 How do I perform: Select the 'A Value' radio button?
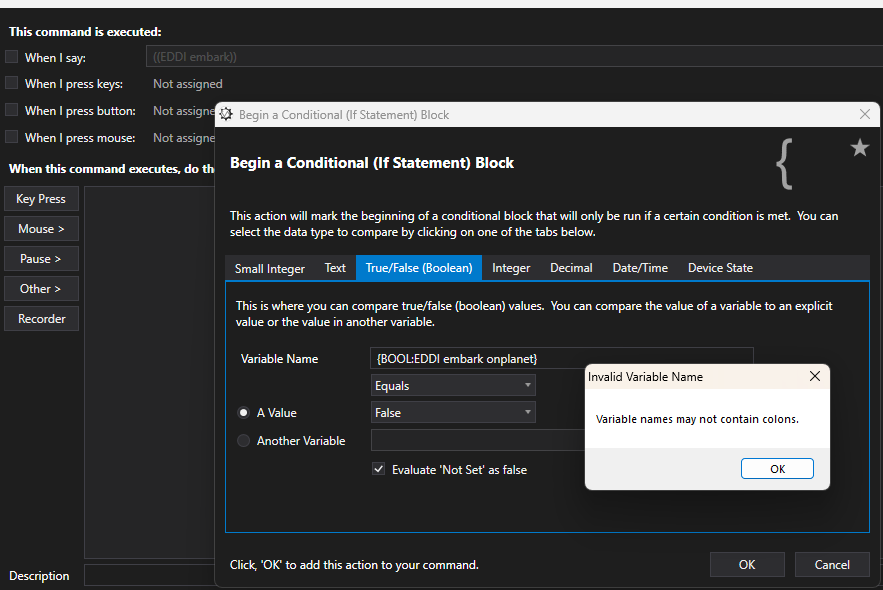(243, 413)
